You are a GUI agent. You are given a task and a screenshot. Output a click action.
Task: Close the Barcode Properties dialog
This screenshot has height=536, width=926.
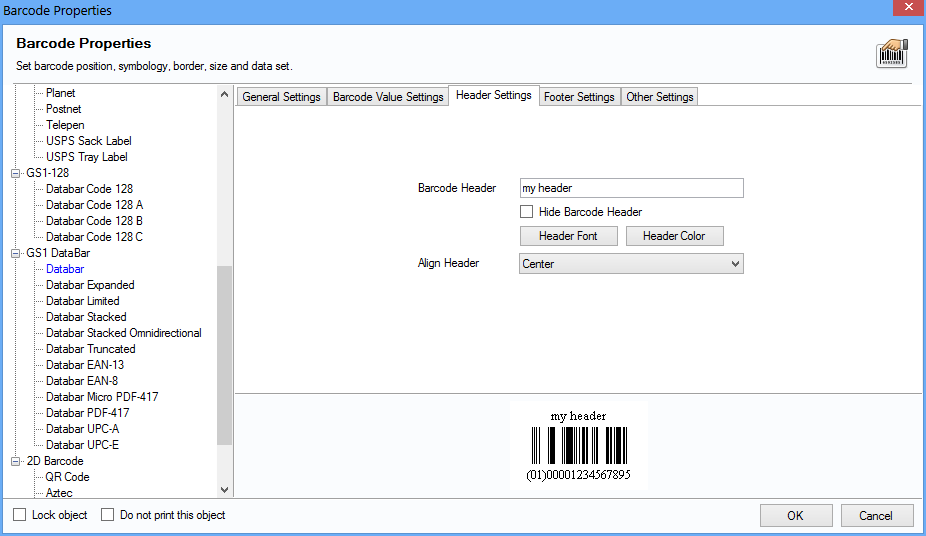tap(909, 8)
